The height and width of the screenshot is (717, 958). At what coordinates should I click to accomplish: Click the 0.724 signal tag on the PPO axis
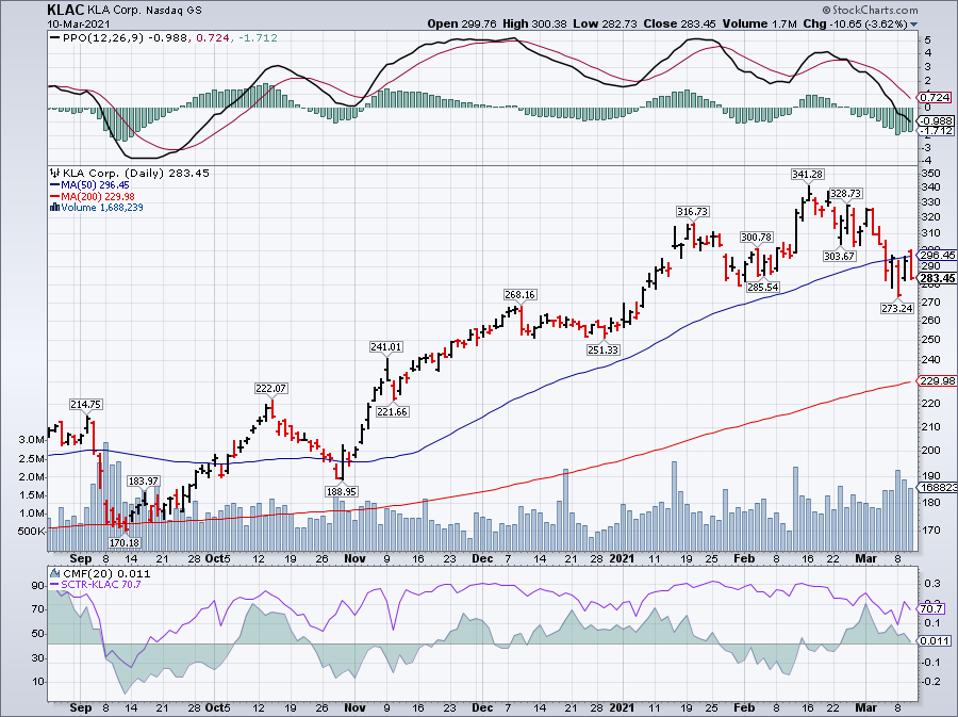[x=935, y=98]
